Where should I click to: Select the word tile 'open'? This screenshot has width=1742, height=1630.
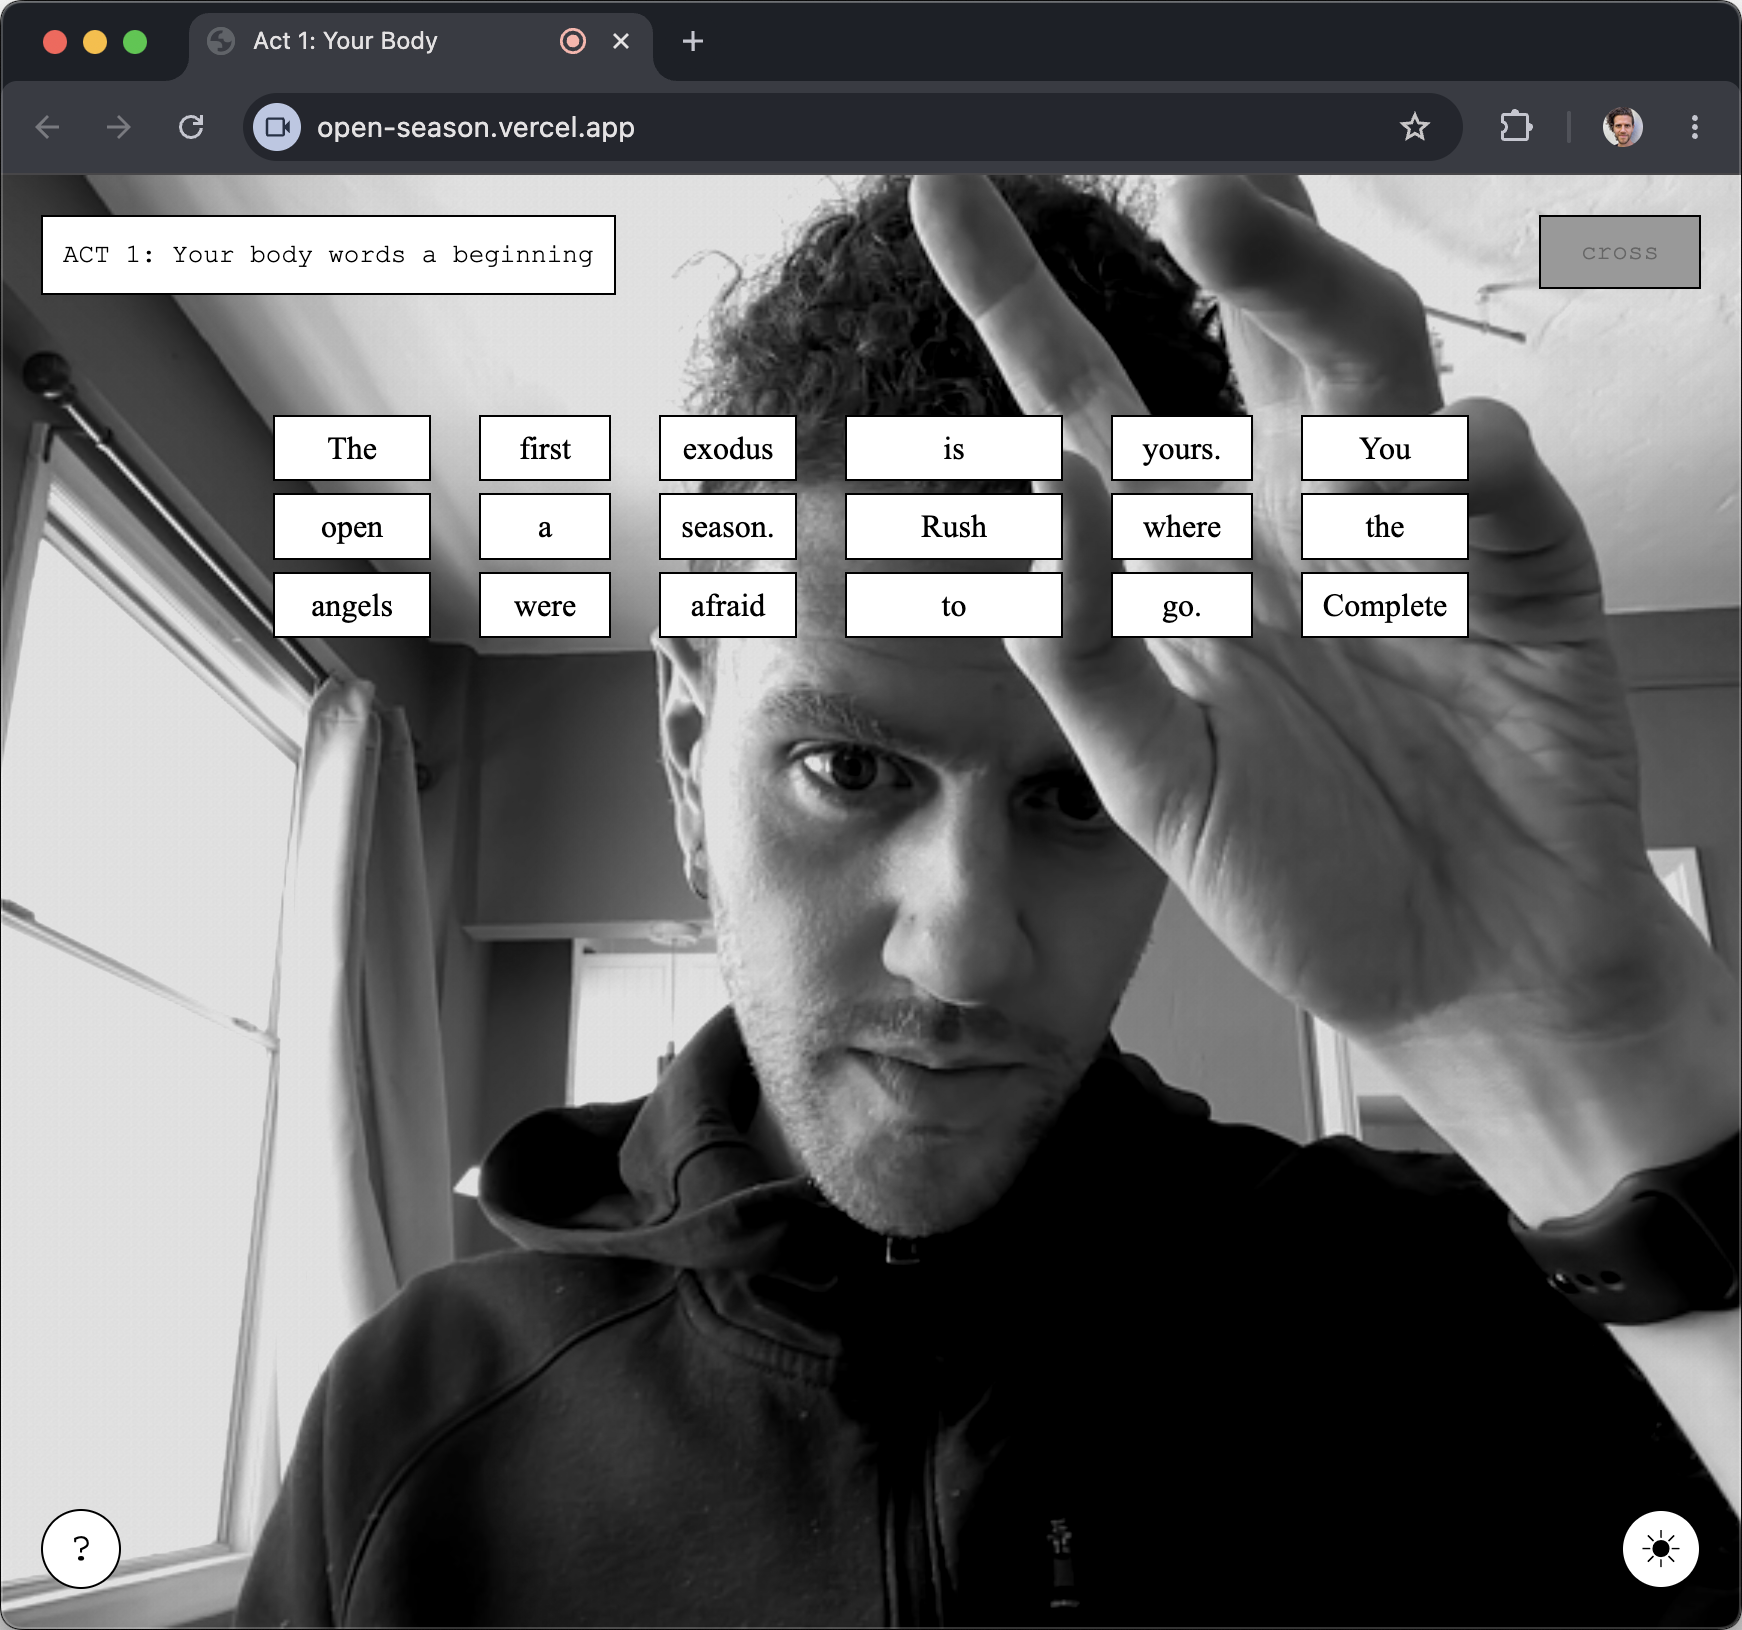[x=352, y=526]
